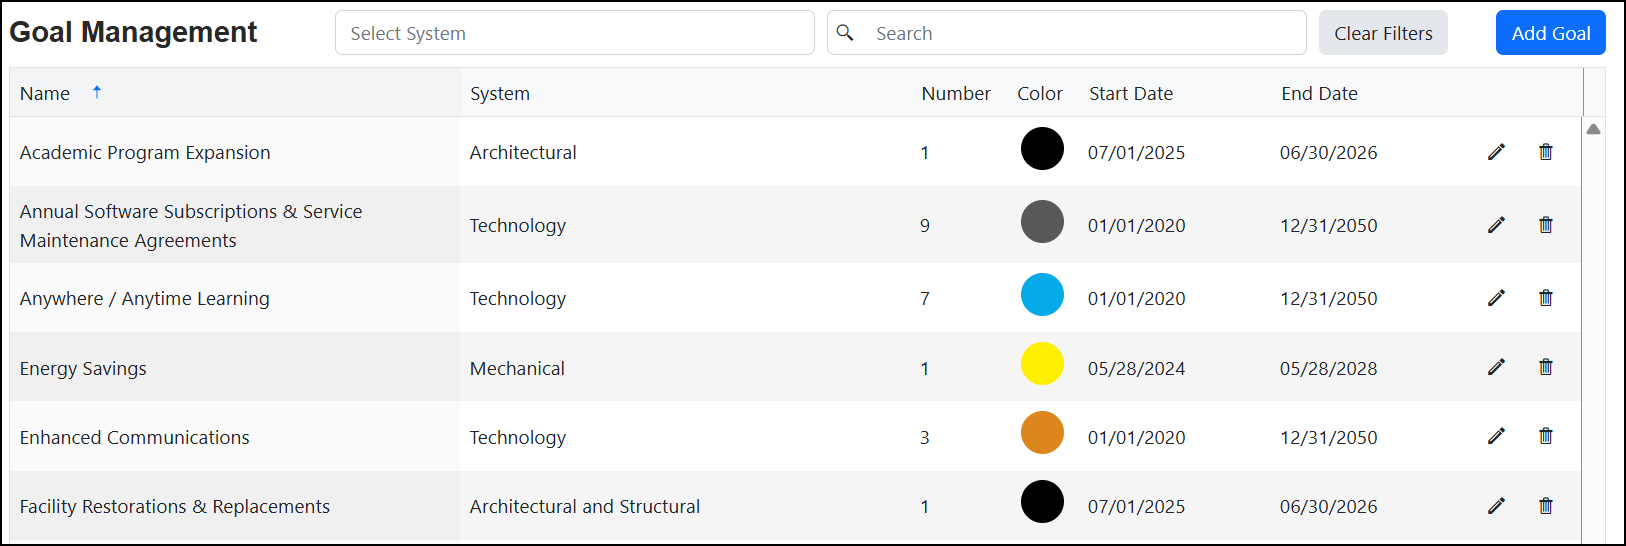Viewport: 1626px width, 546px height.
Task: Click the blue Anywhere / Anytime Learning swatch
Action: point(1042,295)
